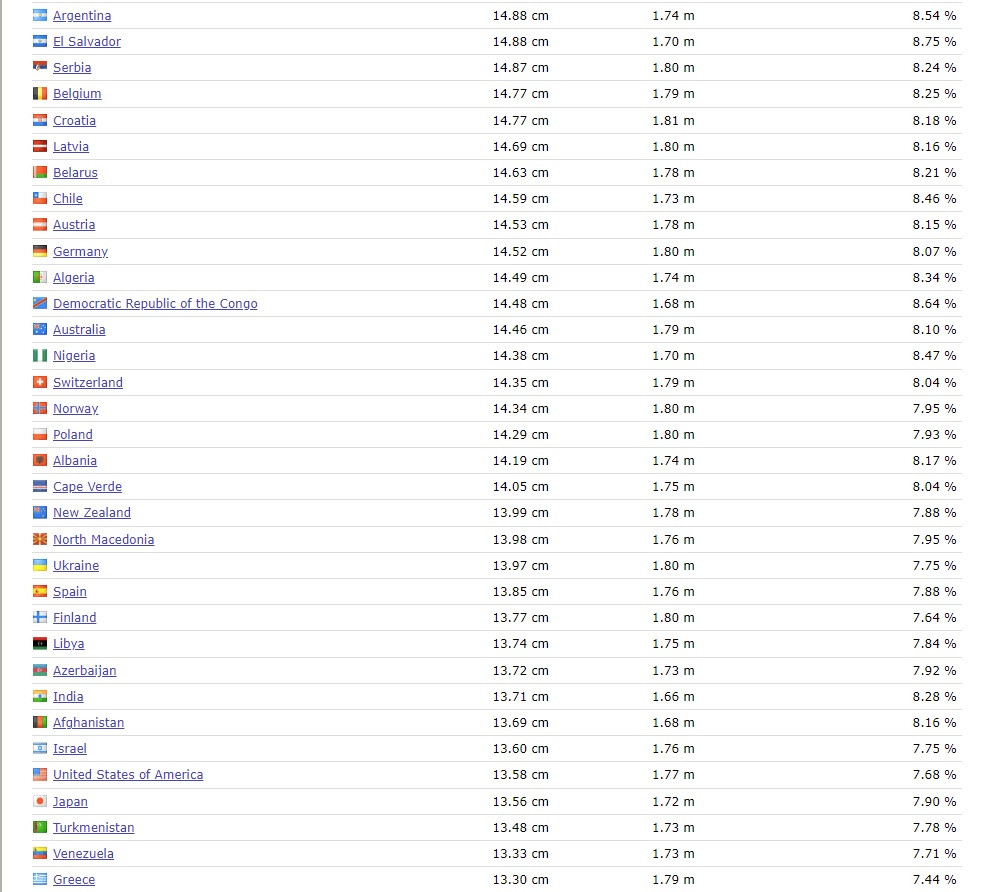The height and width of the screenshot is (892, 992).
Task: Open the Australia country page
Action: (x=79, y=330)
